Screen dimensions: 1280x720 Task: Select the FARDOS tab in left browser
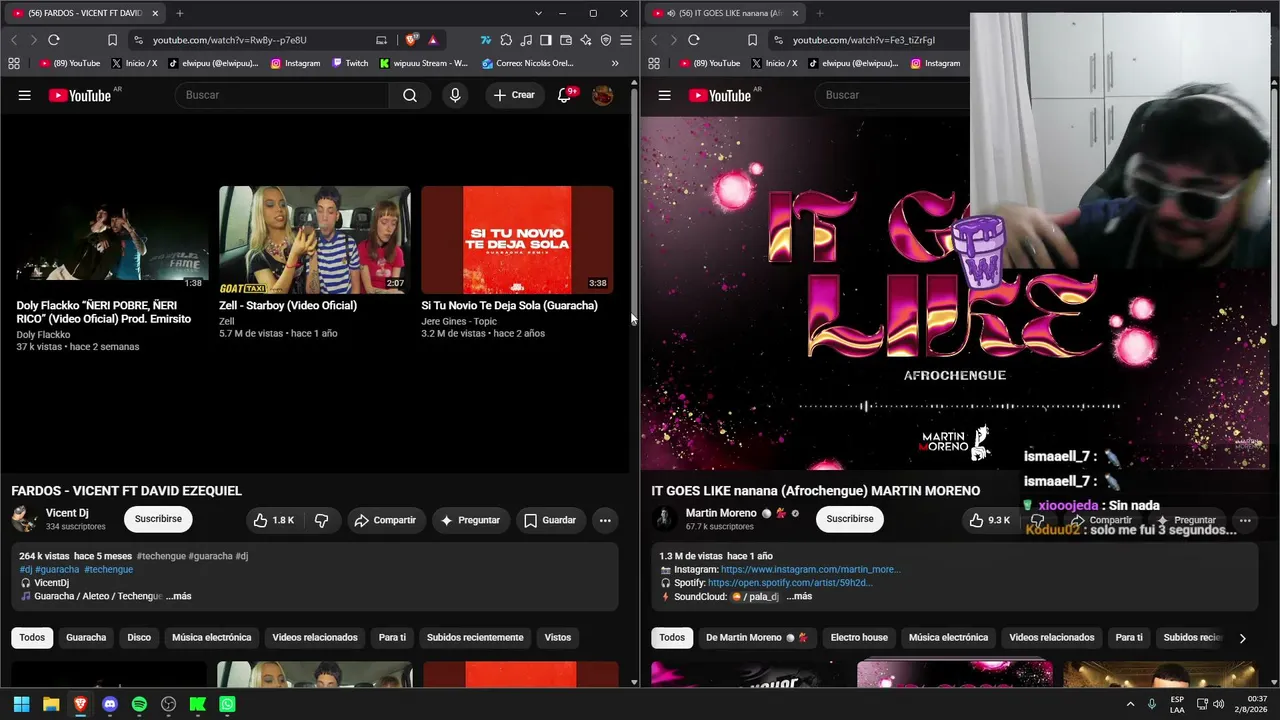pyautogui.click(x=85, y=13)
